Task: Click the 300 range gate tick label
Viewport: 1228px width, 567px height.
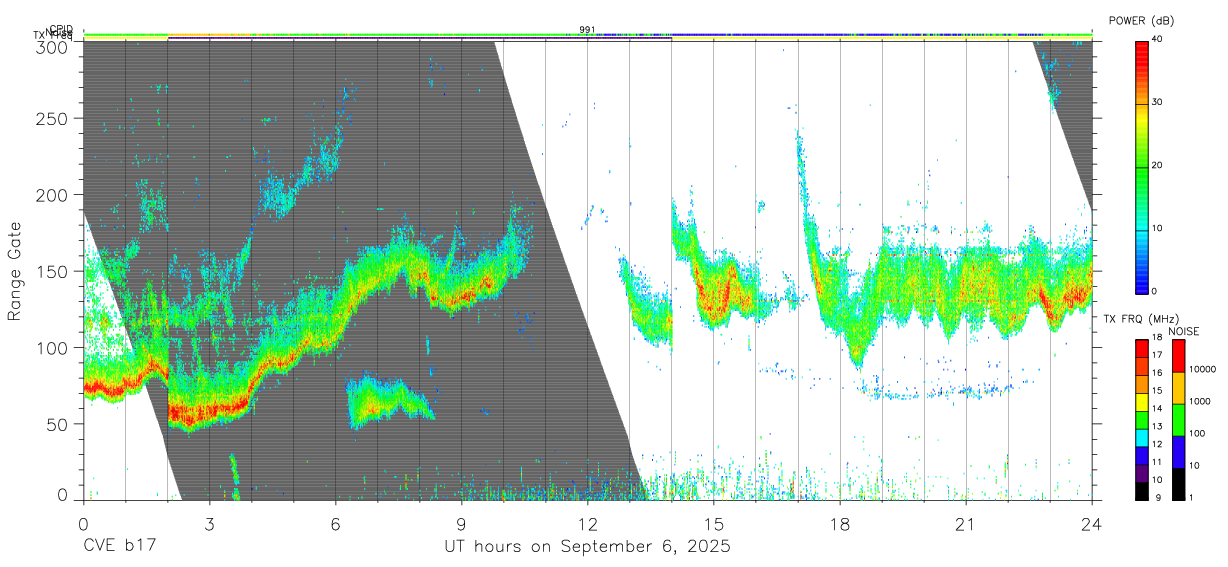Action: pos(52,47)
